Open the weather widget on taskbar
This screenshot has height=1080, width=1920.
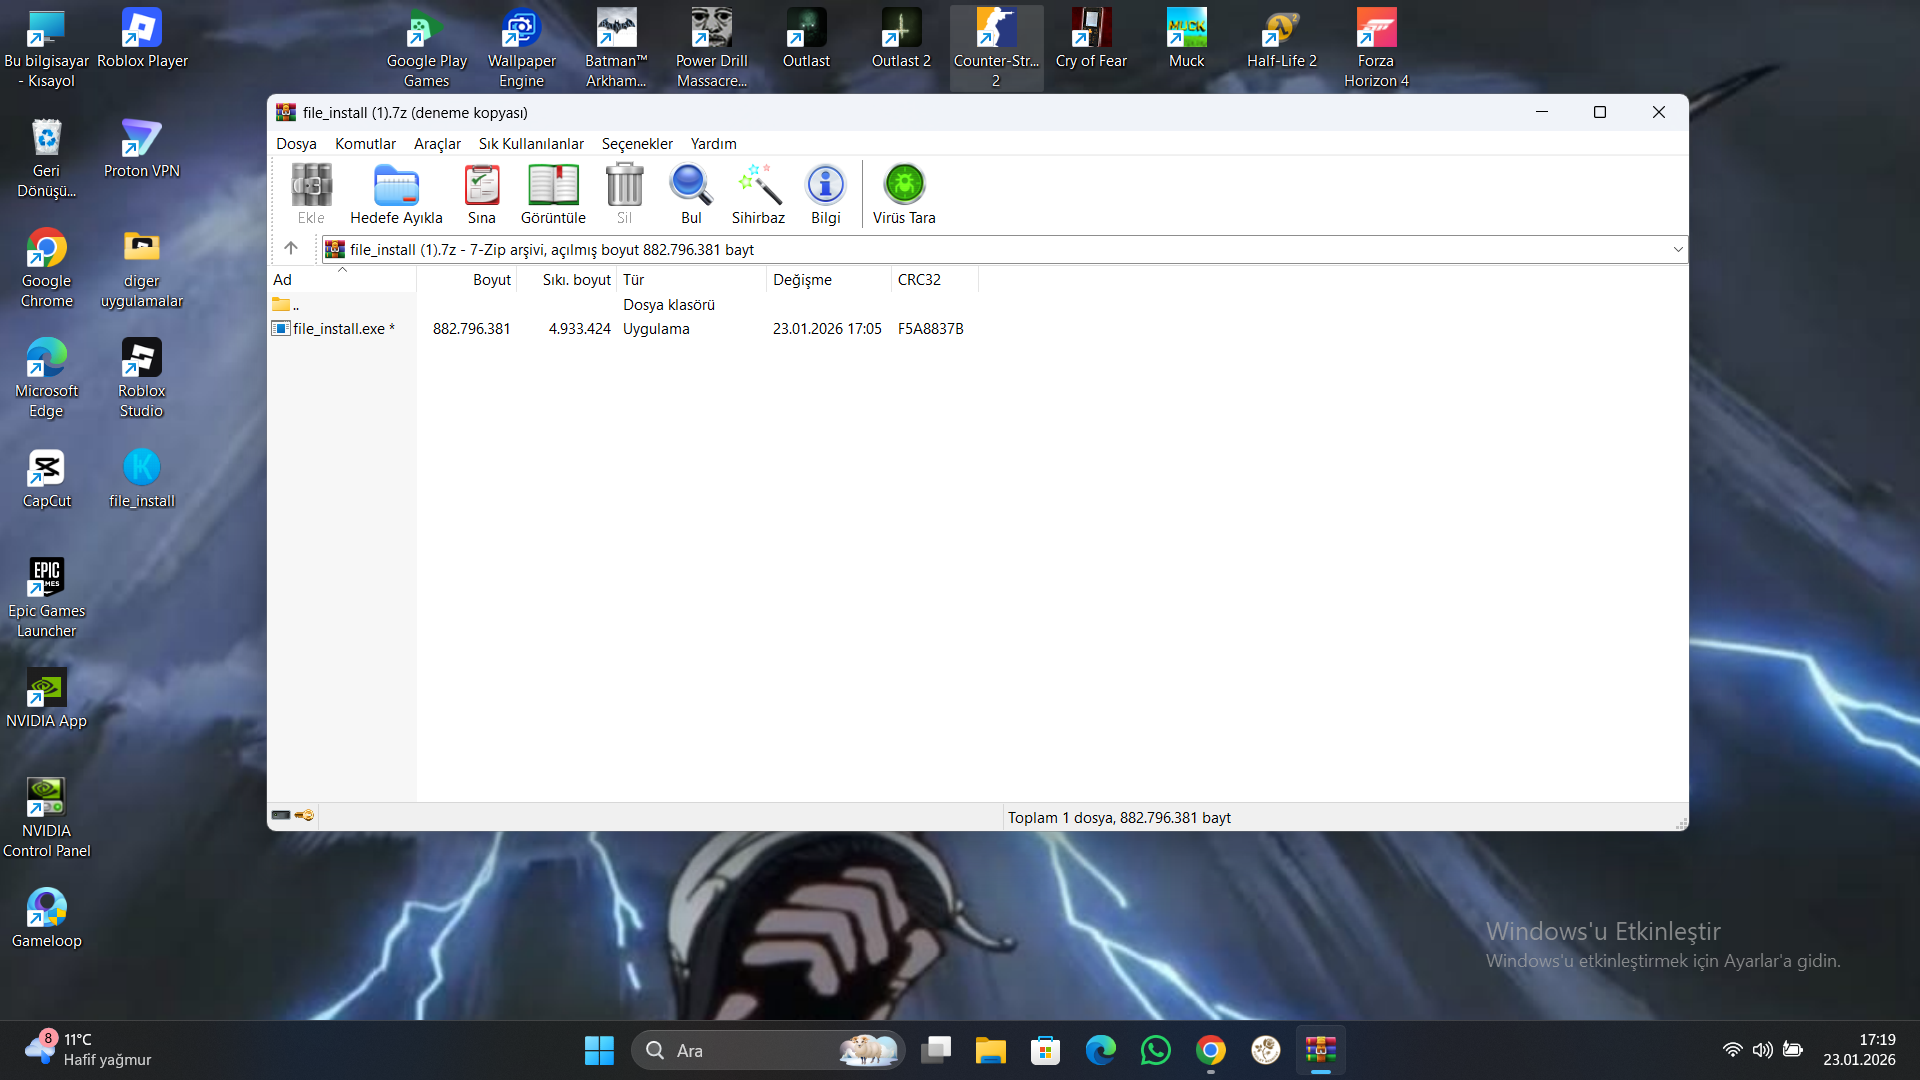(x=88, y=1050)
